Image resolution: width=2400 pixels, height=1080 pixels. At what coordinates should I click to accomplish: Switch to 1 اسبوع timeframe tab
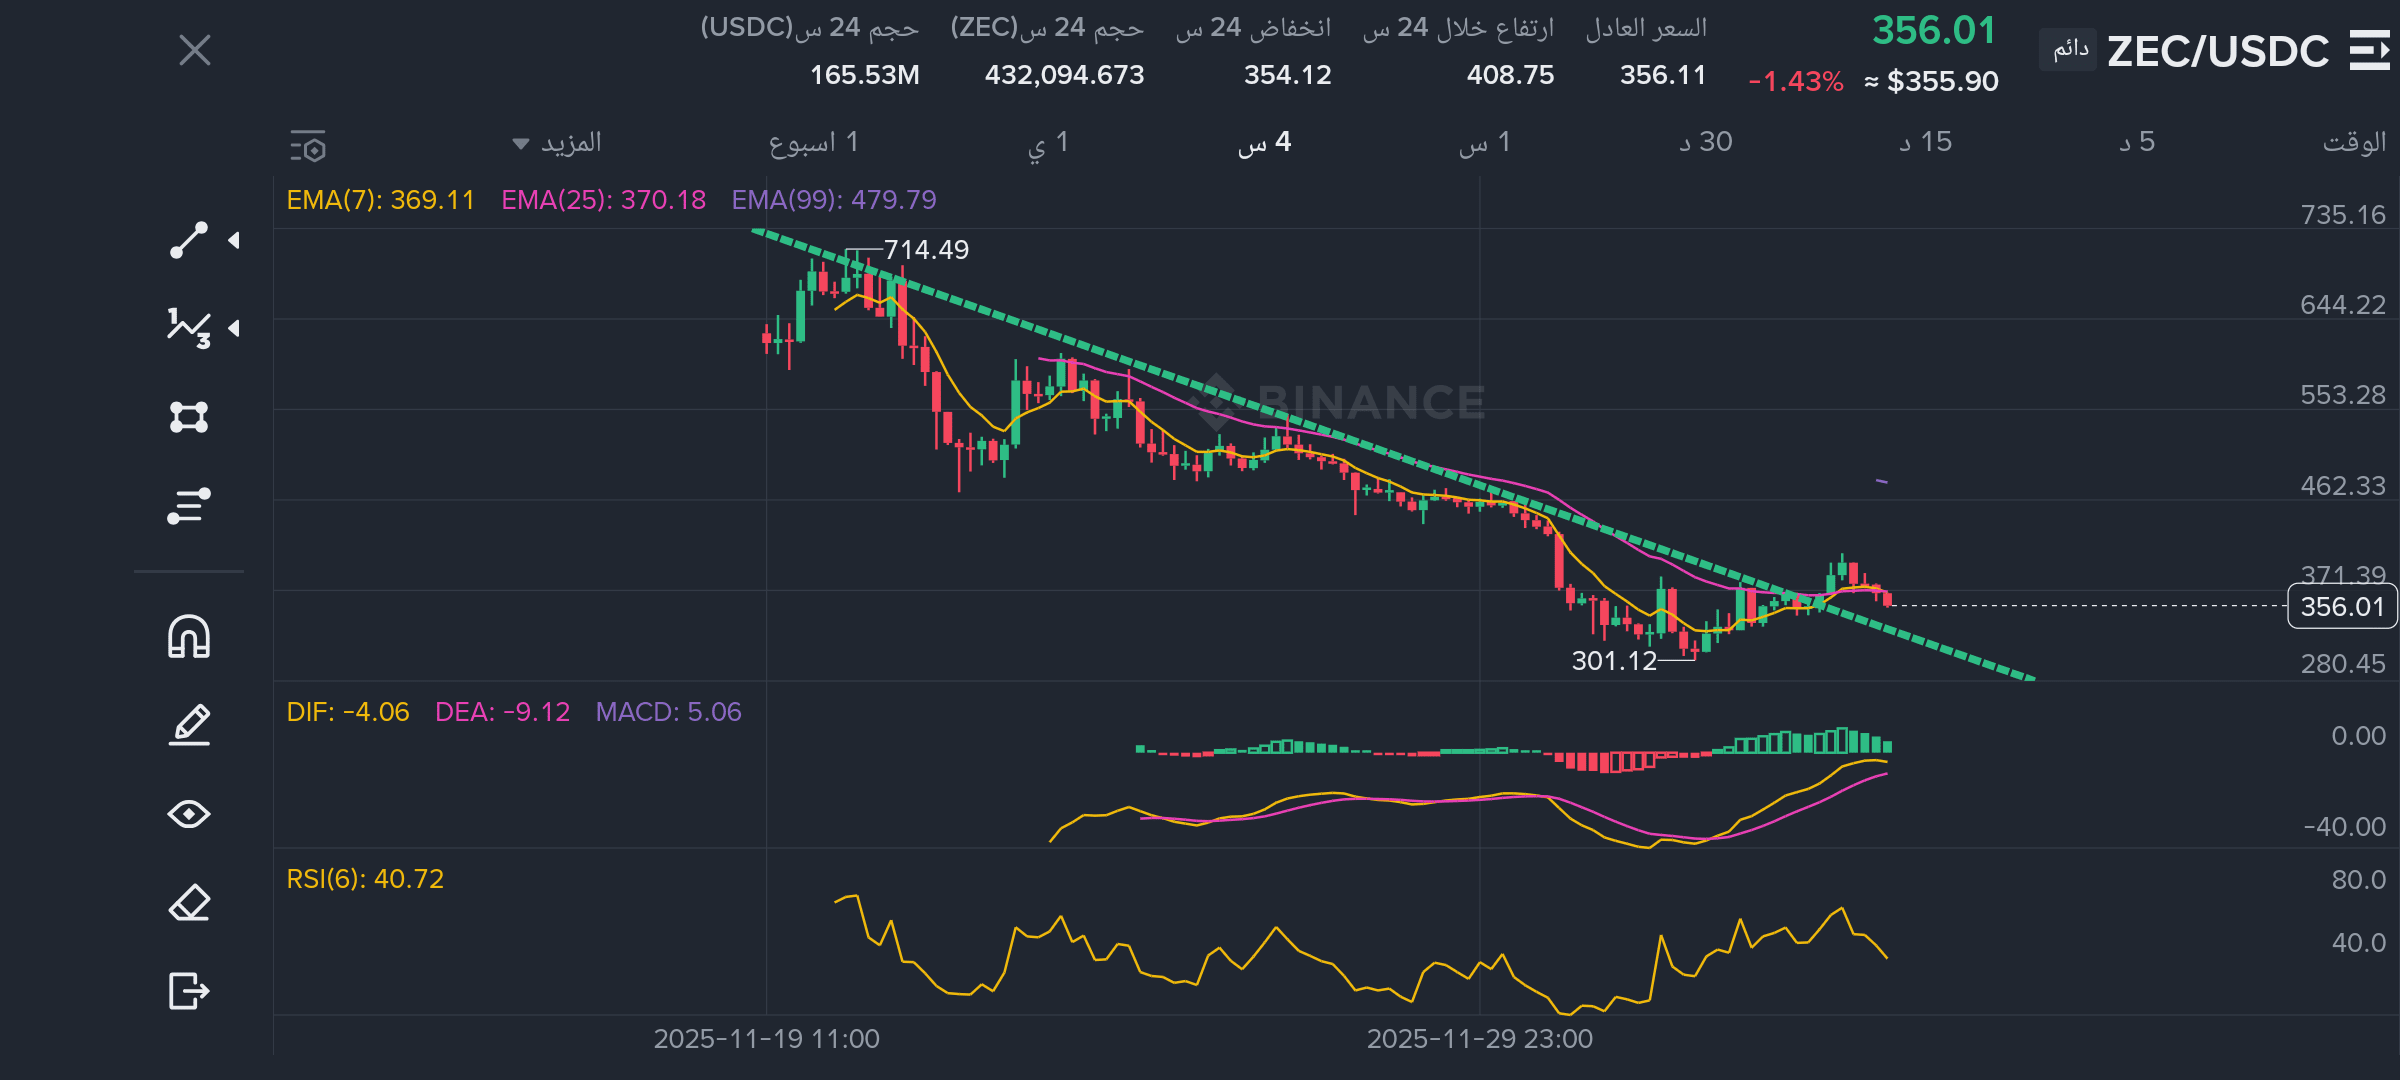[813, 143]
